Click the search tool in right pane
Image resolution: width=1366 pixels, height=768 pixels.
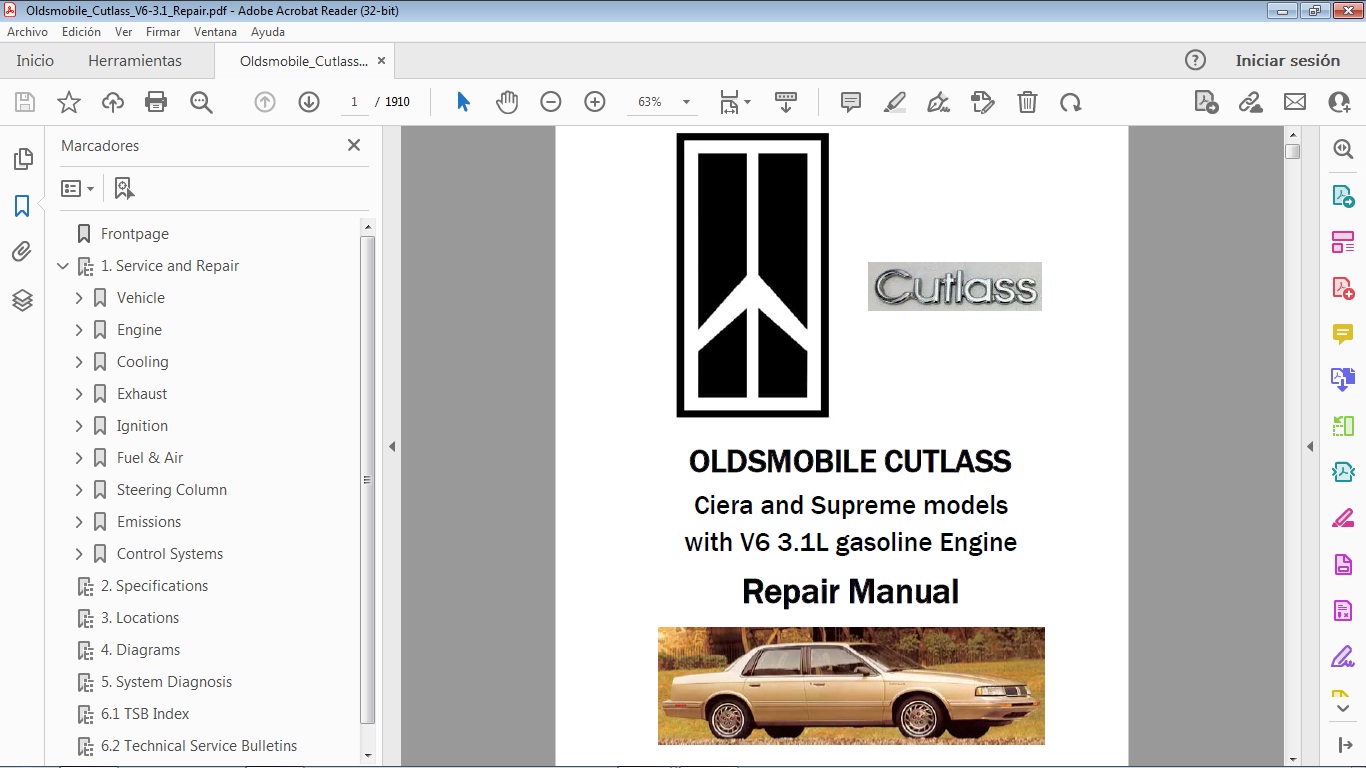pyautogui.click(x=1343, y=149)
